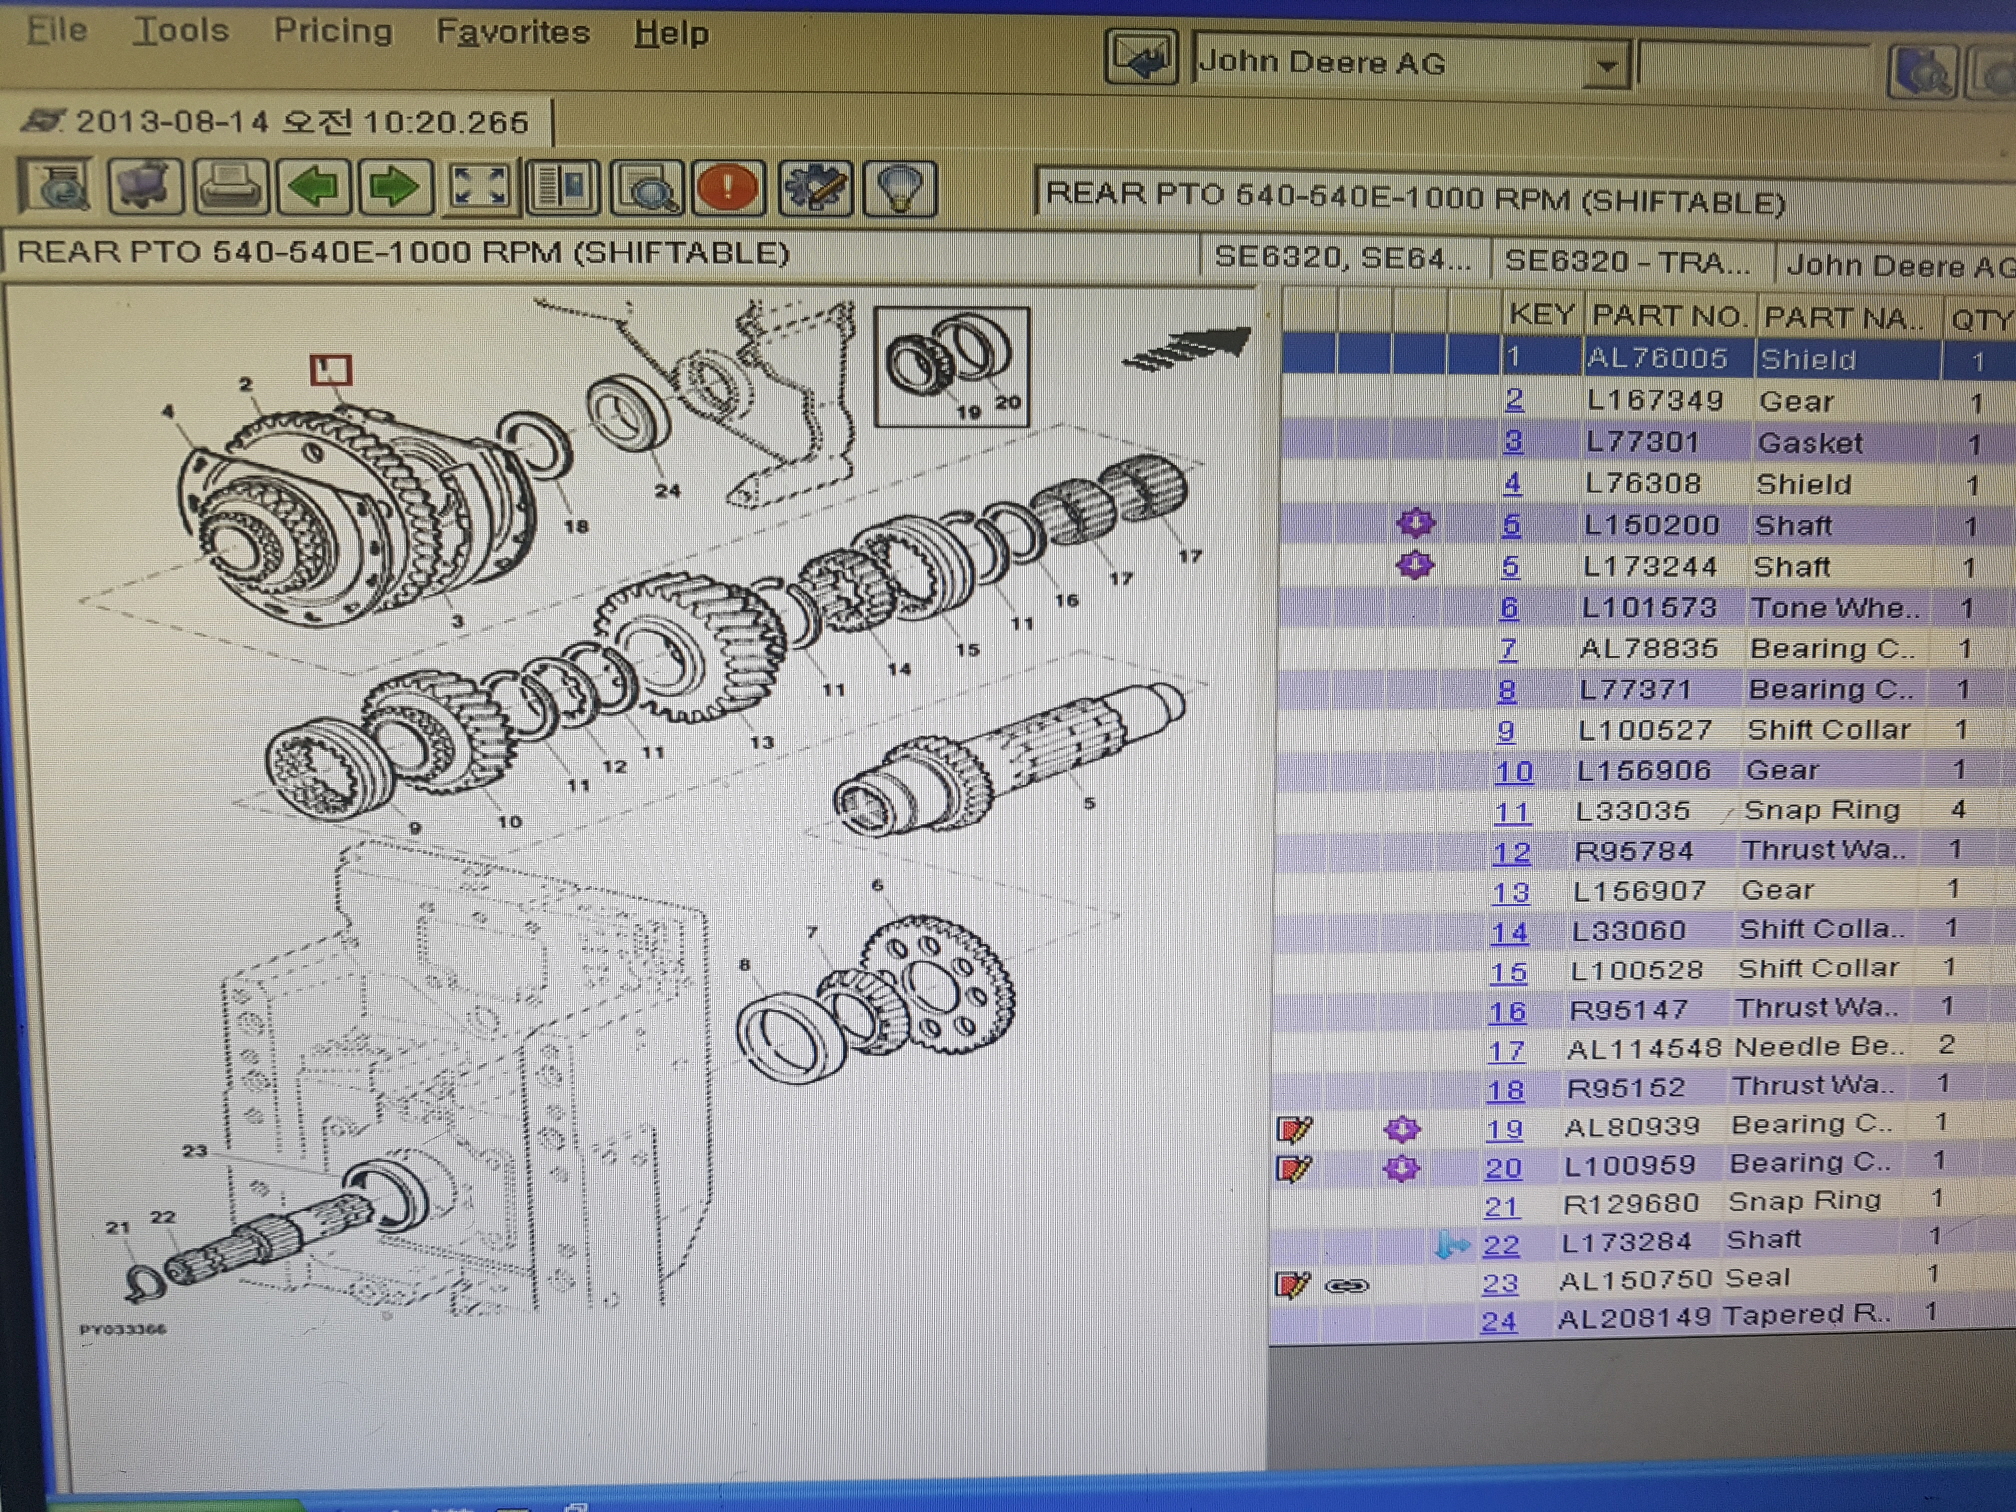Screen dimensions: 2016x1512
Task: Toggle the split panel layout icon
Action: [564, 187]
